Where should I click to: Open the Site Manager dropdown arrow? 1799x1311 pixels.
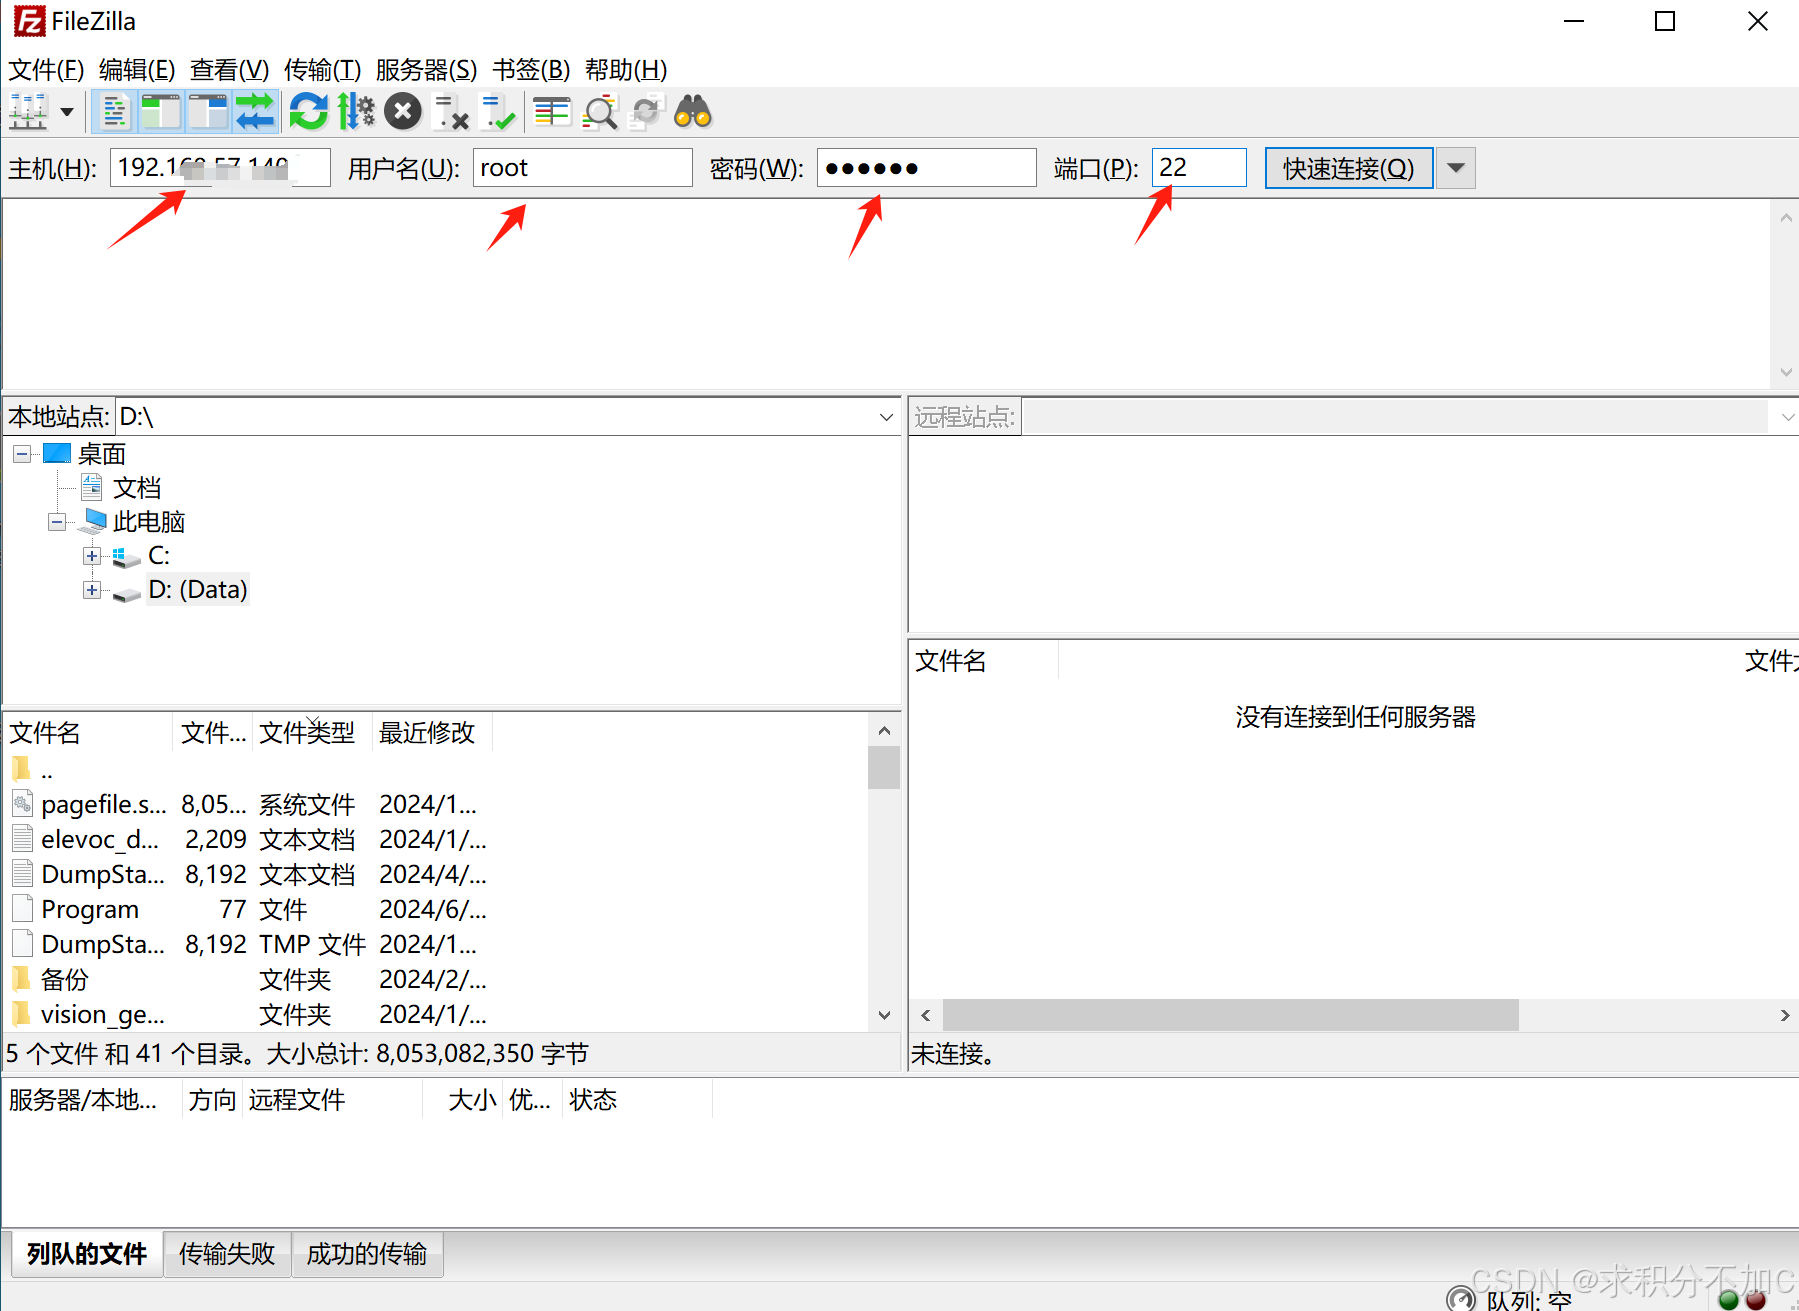[x=67, y=112]
